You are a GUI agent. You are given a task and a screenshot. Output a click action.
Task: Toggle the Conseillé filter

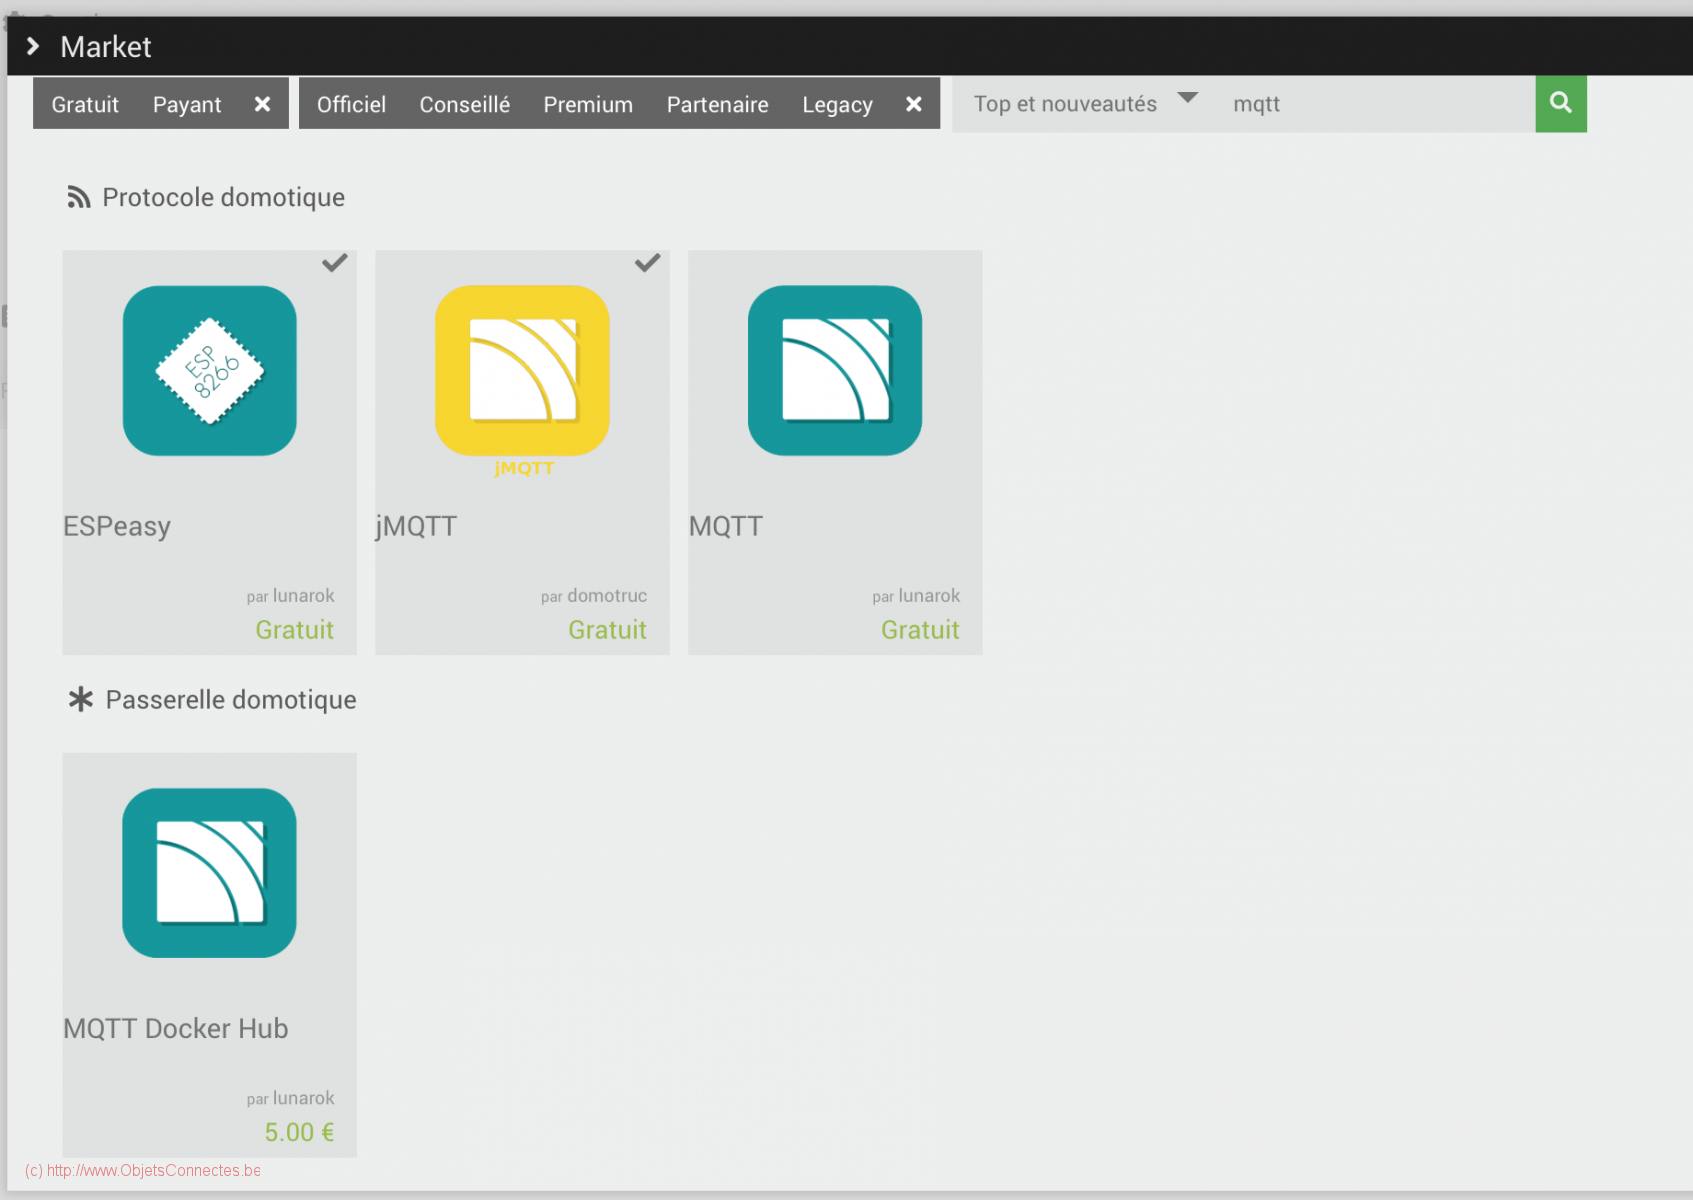tap(465, 104)
